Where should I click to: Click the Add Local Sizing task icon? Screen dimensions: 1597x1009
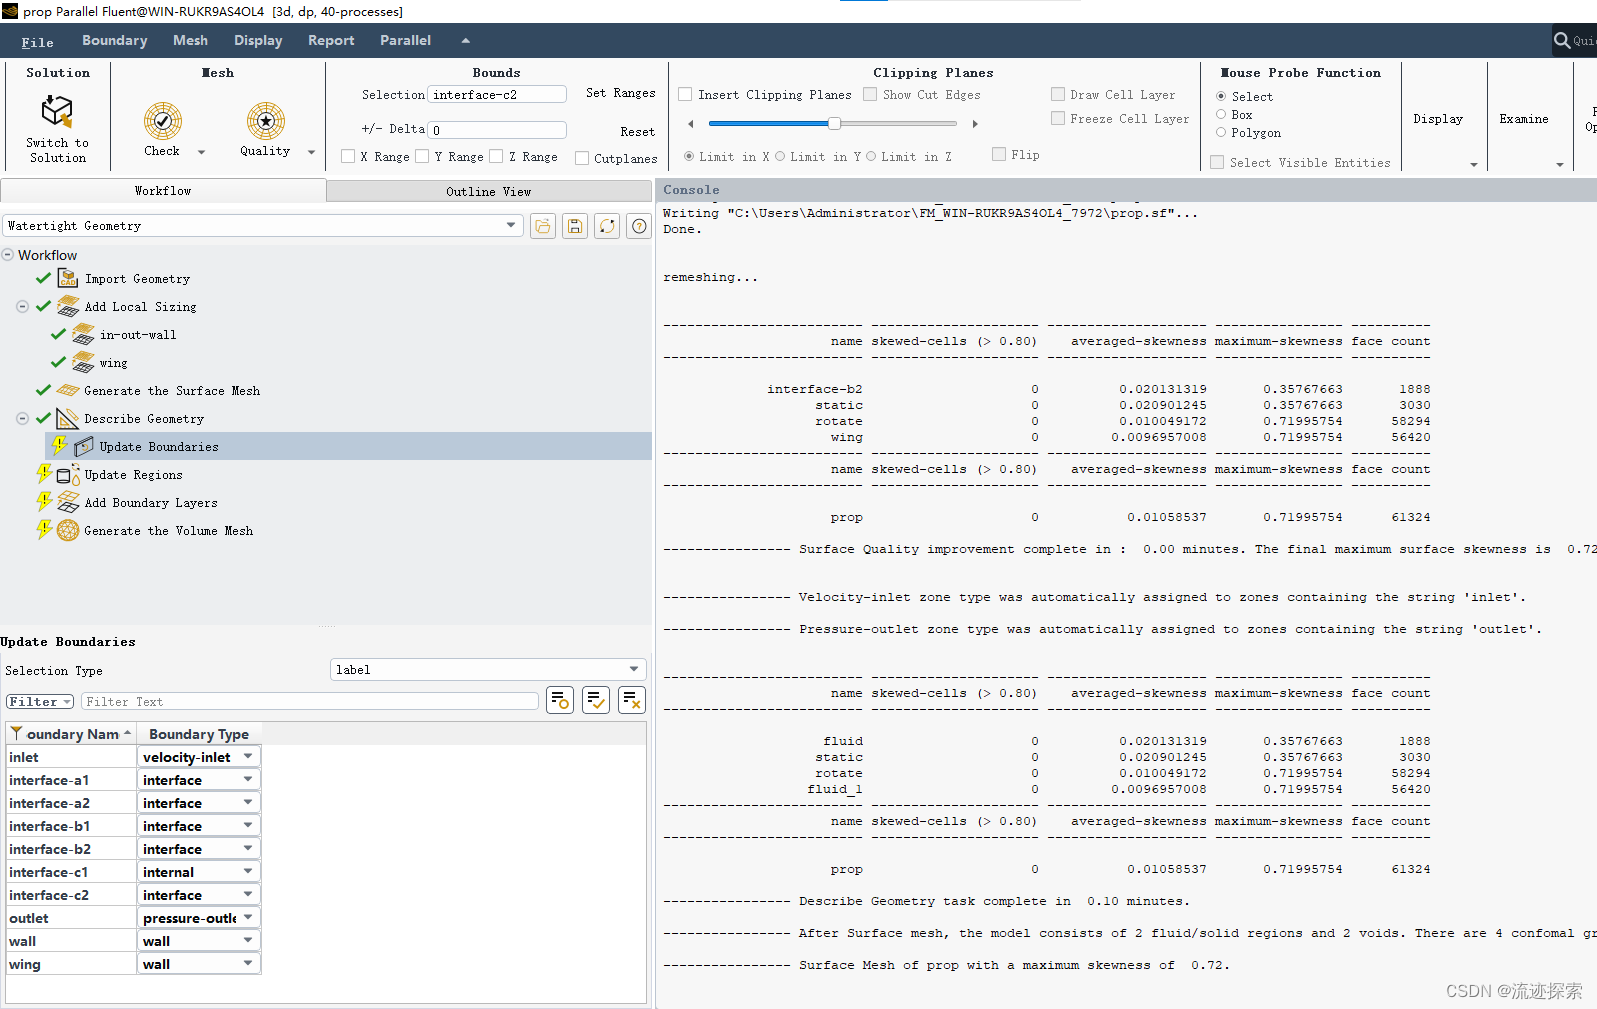pyautogui.click(x=68, y=306)
